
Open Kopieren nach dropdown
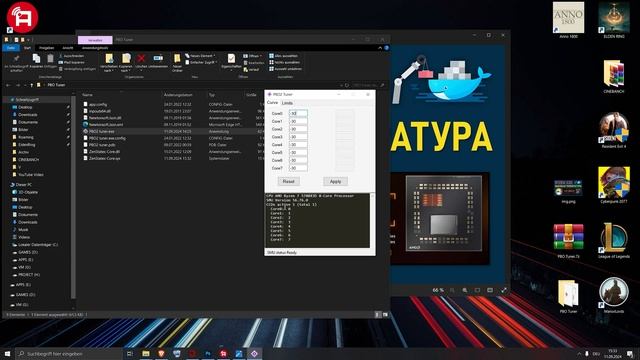click(x=126, y=62)
